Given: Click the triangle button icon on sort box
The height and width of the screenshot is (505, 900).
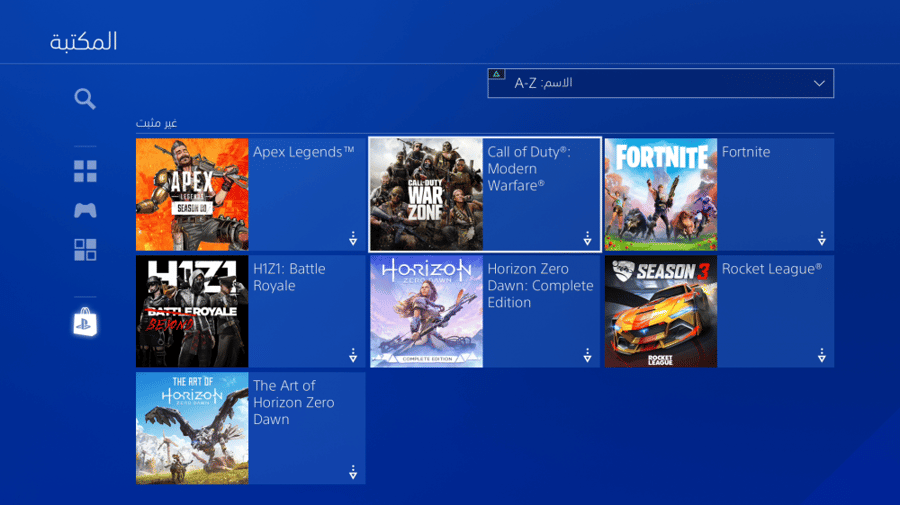Looking at the screenshot, I should [496, 74].
